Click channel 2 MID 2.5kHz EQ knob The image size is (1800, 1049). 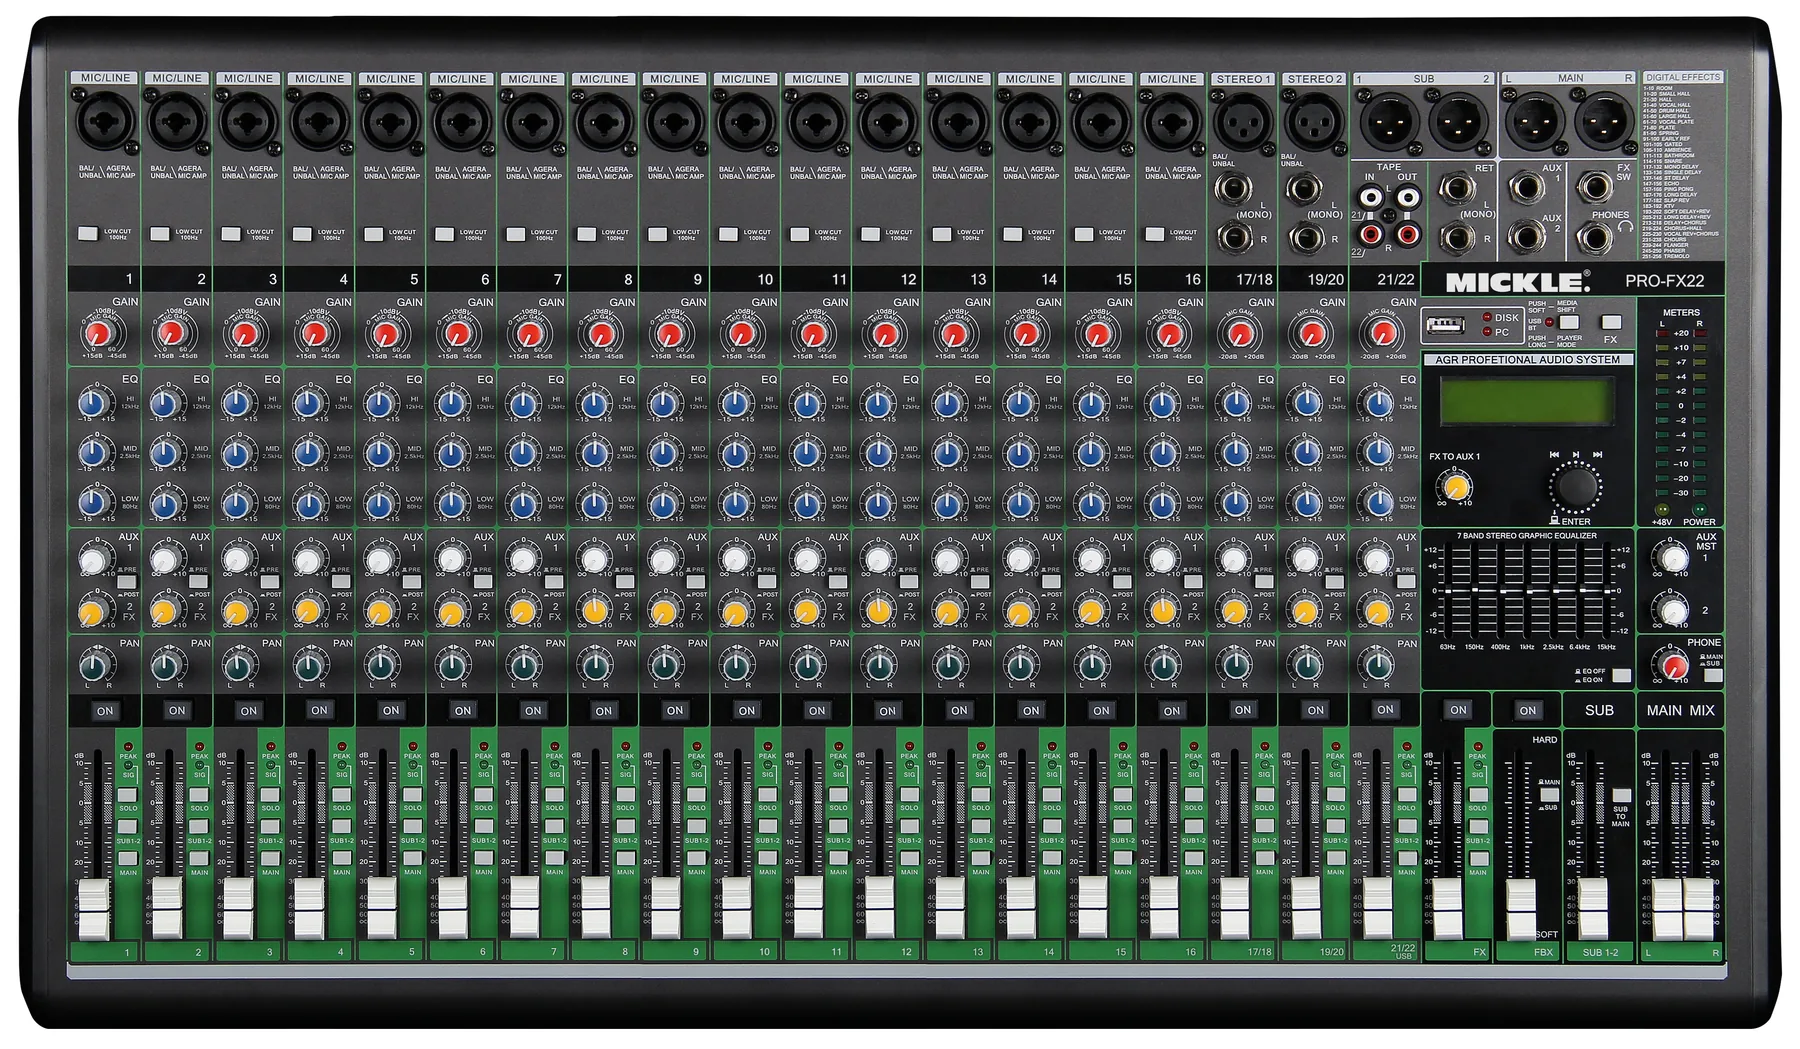(165, 453)
